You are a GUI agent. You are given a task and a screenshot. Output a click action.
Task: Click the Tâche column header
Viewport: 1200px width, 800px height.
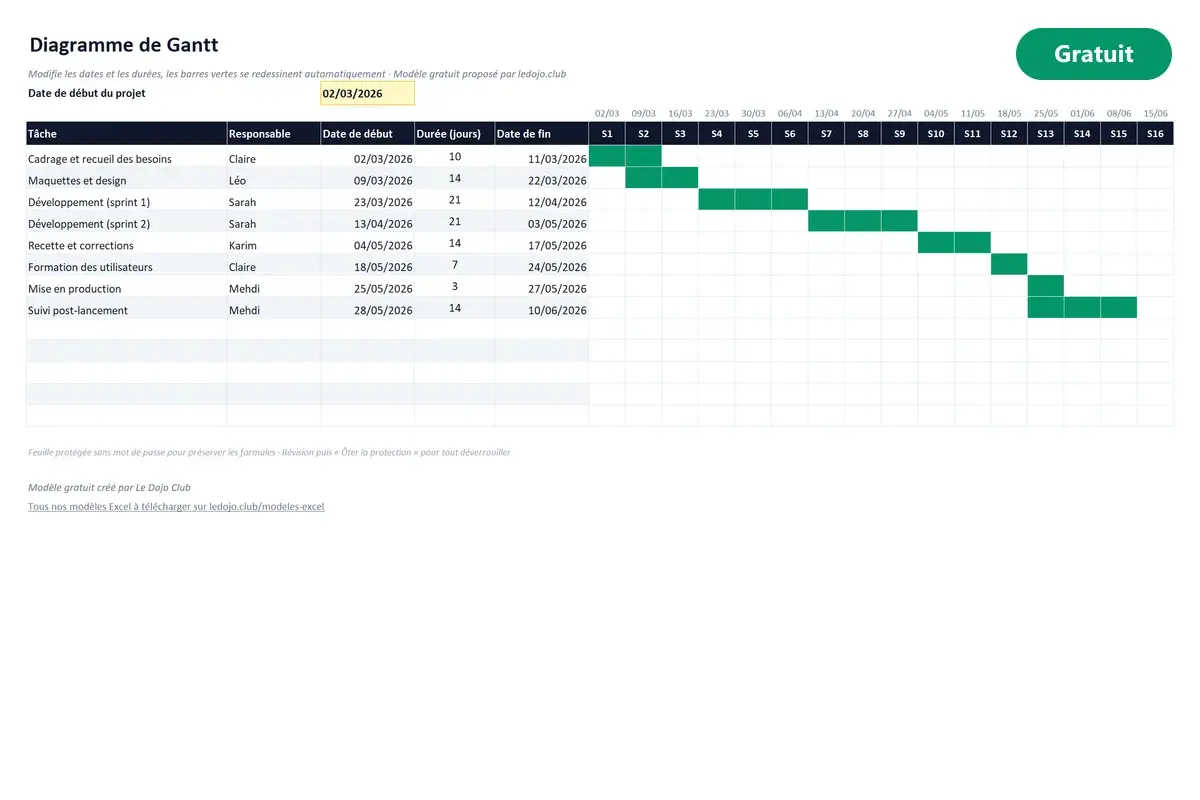click(127, 133)
